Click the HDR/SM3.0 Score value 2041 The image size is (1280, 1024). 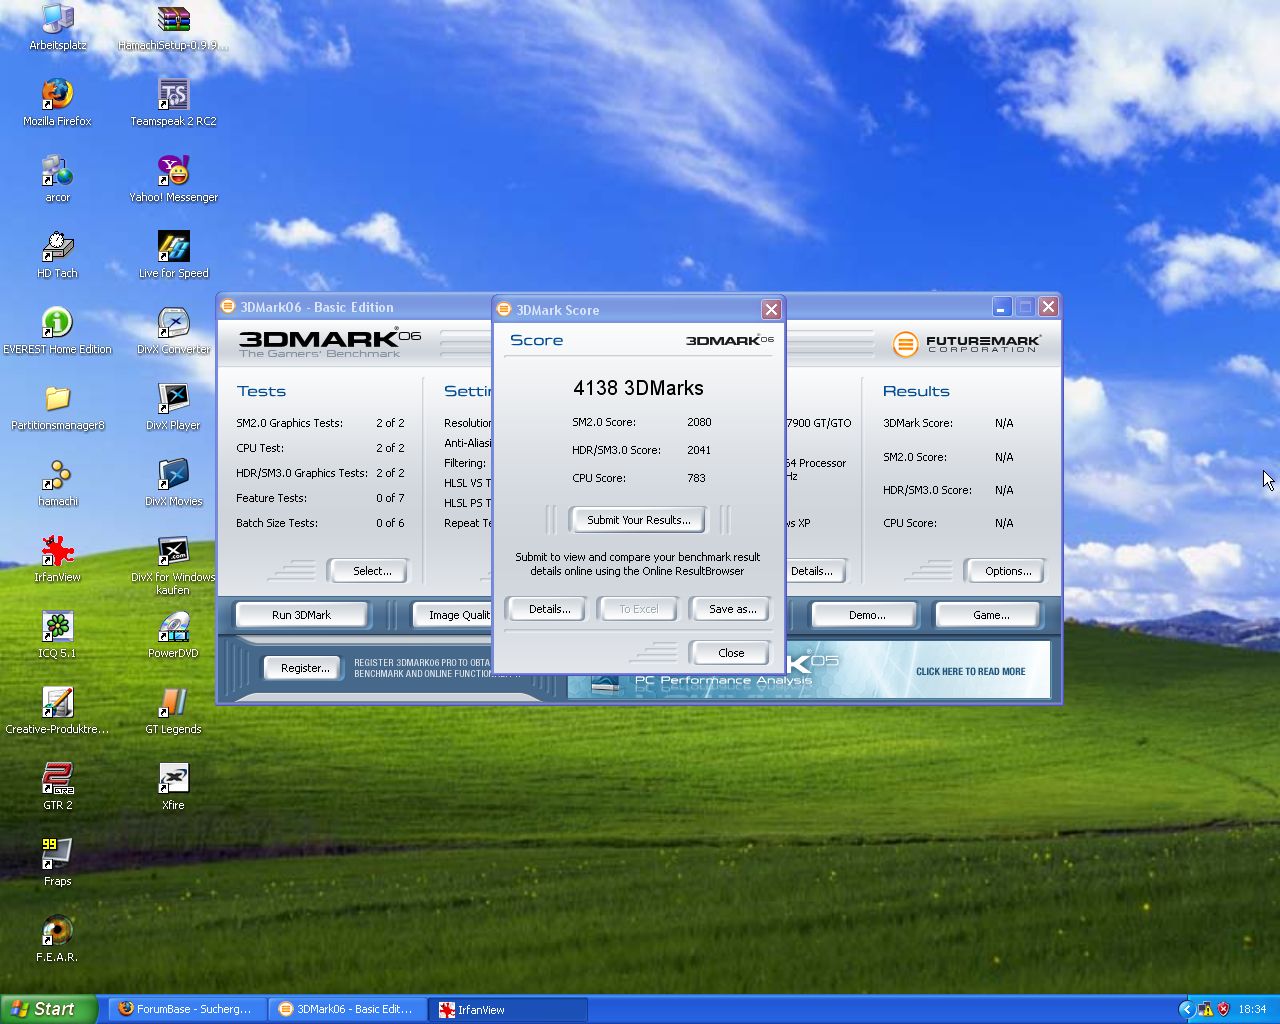pyautogui.click(x=699, y=450)
